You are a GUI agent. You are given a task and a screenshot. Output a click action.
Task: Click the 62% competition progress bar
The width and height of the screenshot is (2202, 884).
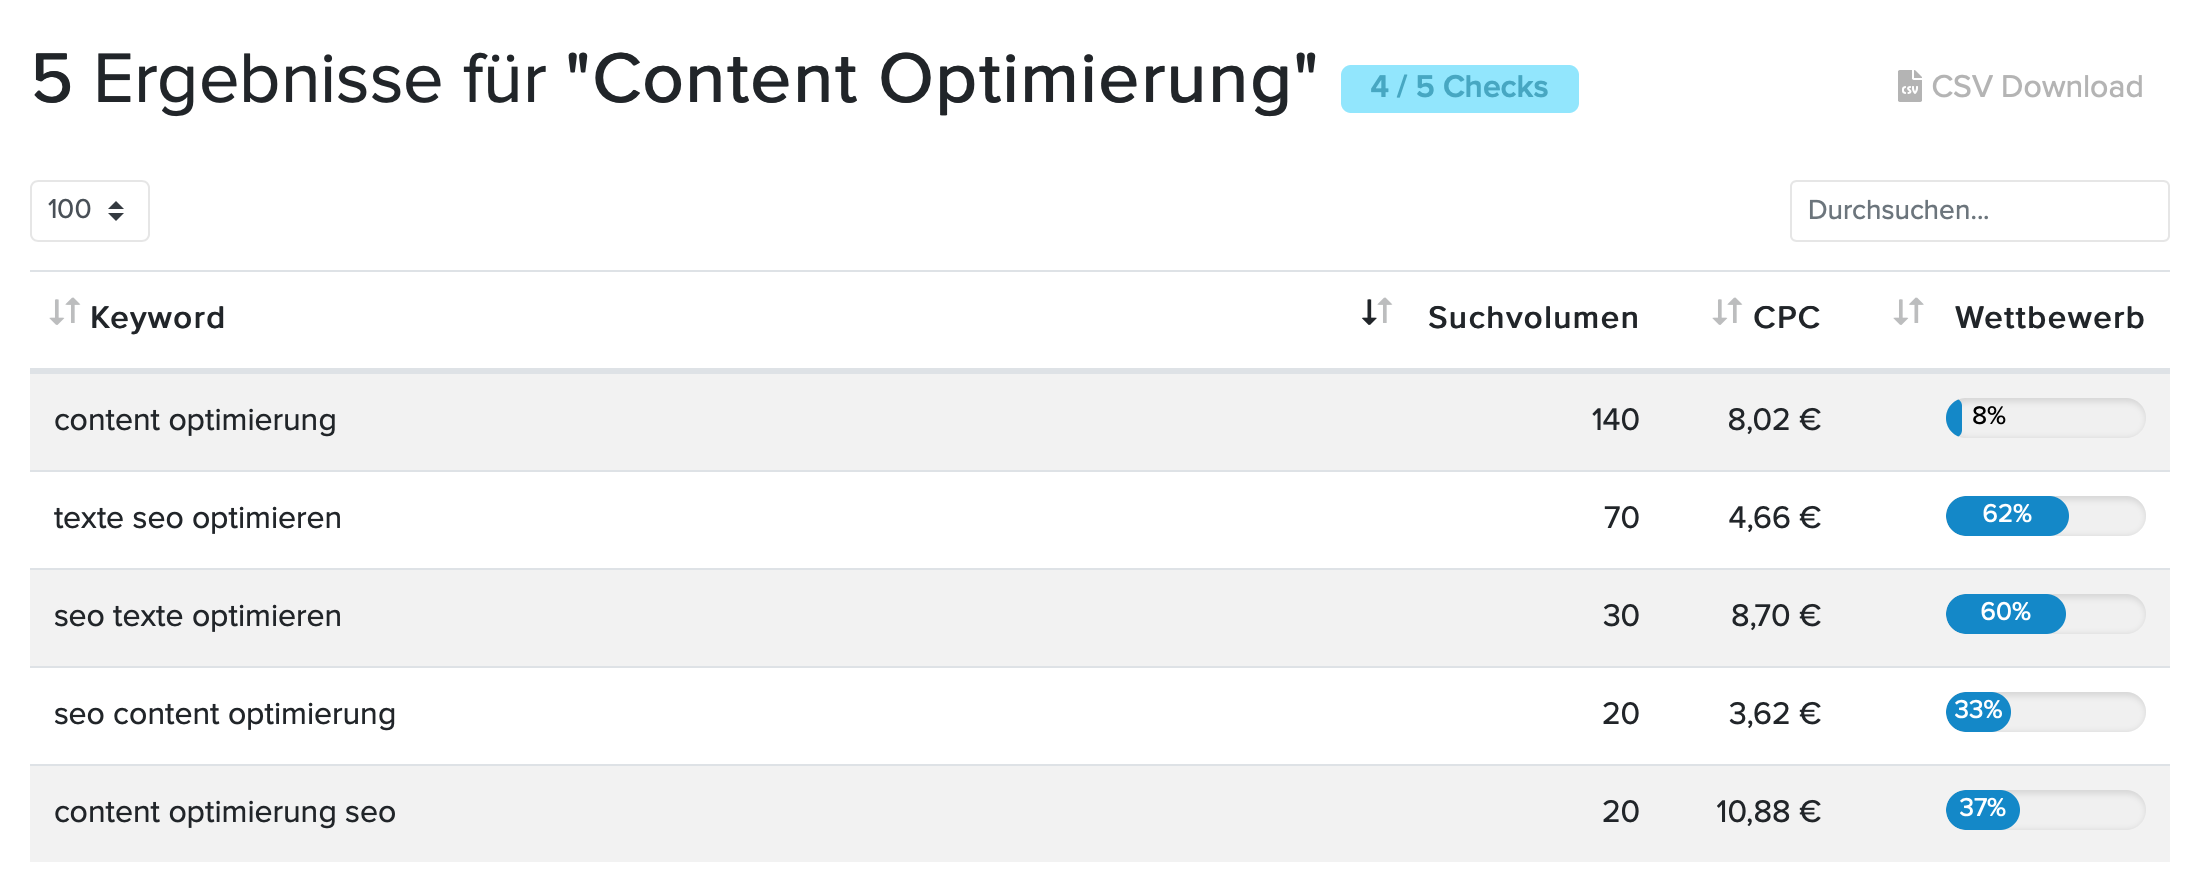point(2045,516)
